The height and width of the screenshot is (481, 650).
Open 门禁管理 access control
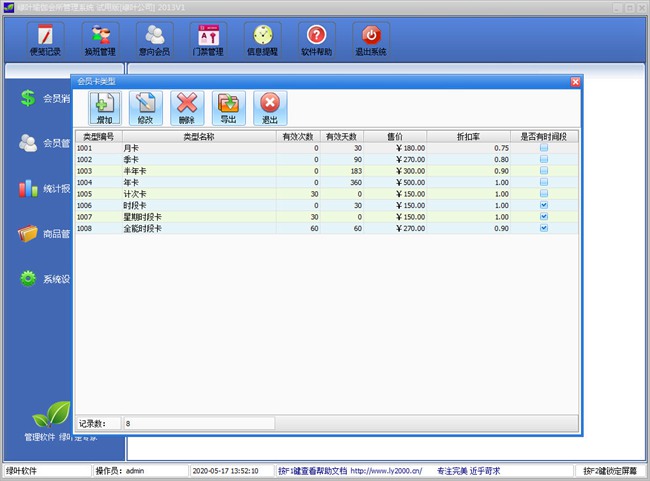click(x=208, y=40)
